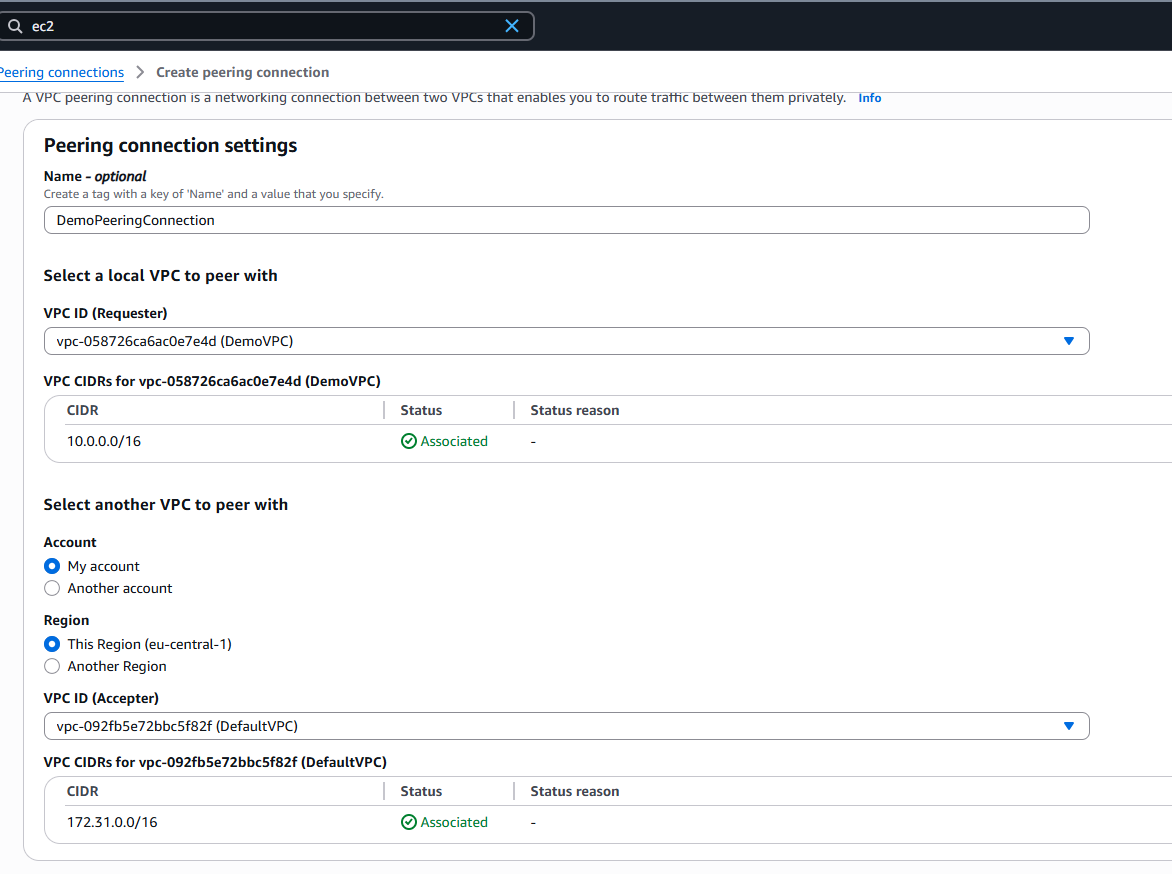Click the Accepter dropdown arrow
Screen dimensions: 1172x874
coord(1068,726)
